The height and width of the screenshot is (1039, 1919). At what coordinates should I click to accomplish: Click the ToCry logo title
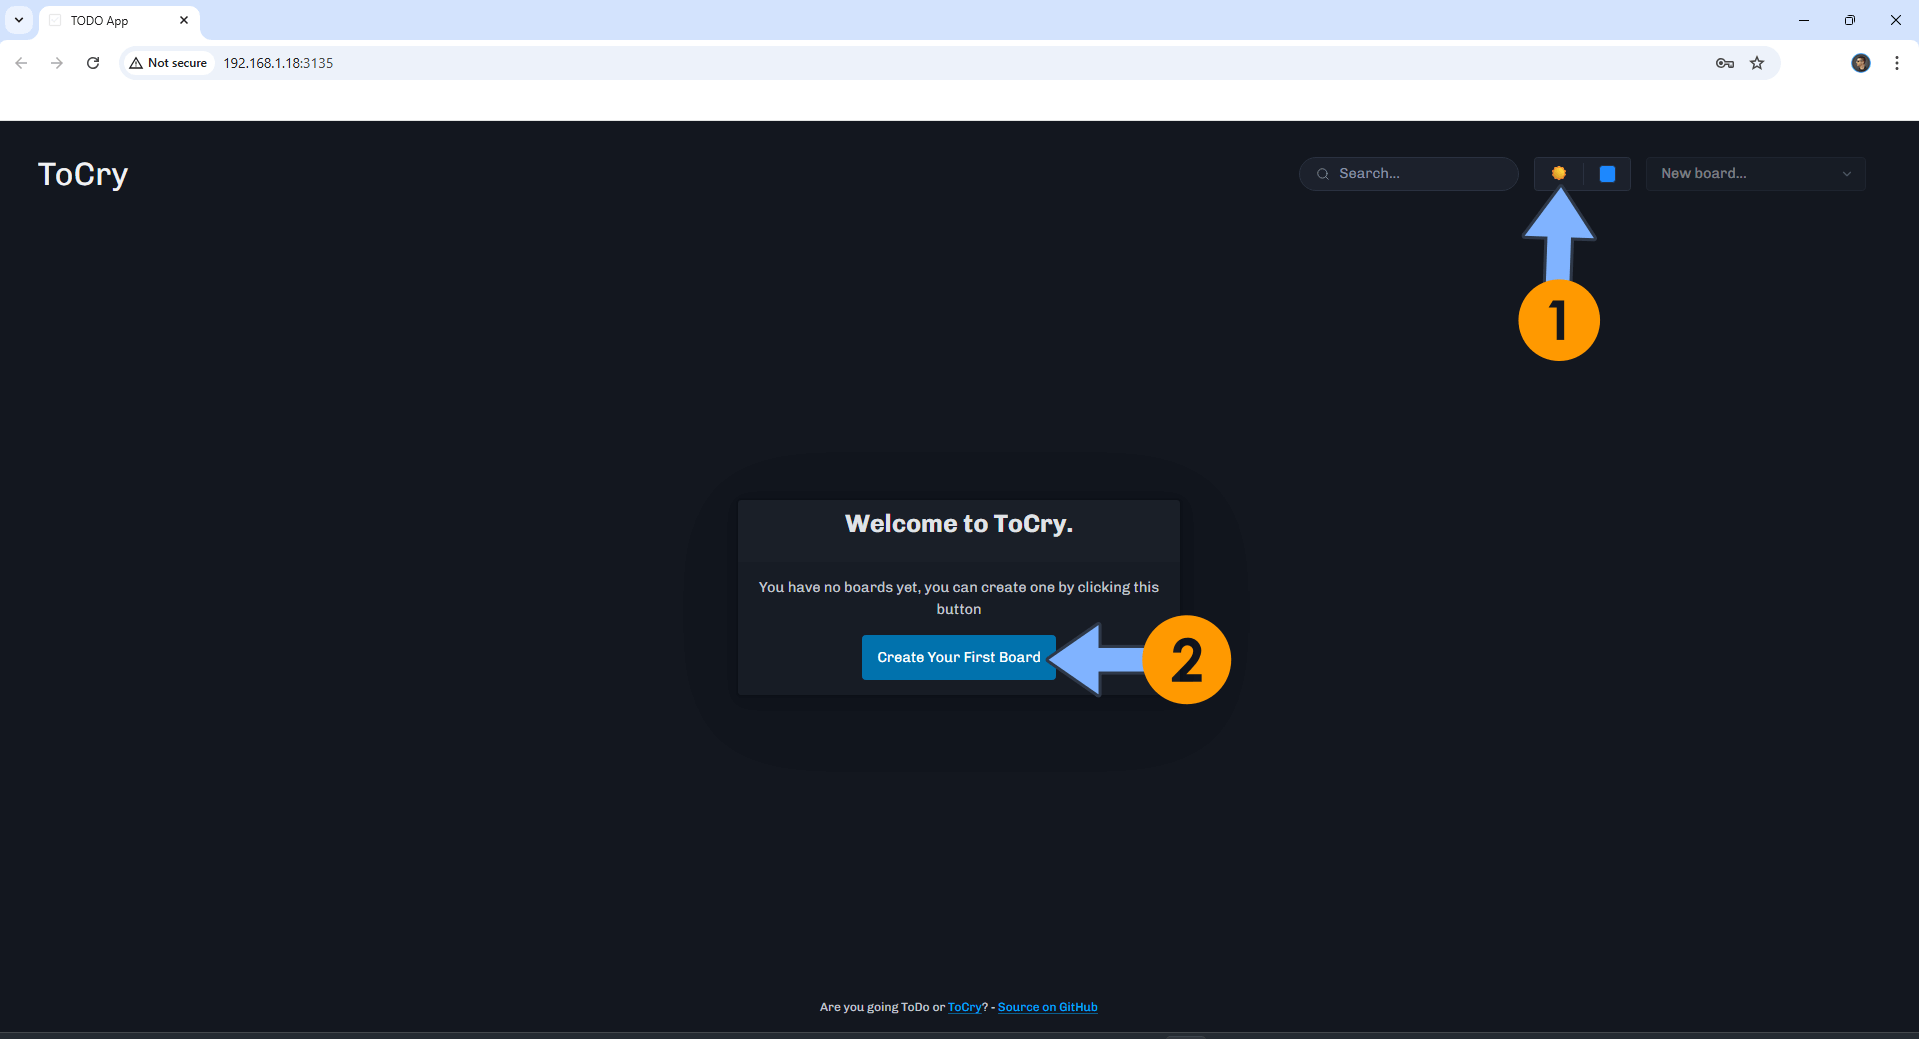coord(83,174)
